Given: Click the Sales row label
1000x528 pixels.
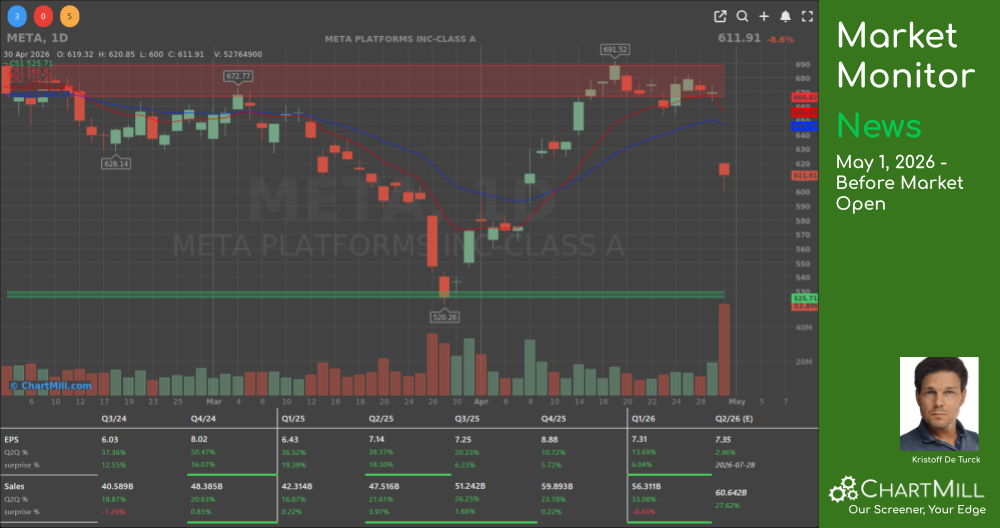Looking at the screenshot, I should click(x=15, y=486).
